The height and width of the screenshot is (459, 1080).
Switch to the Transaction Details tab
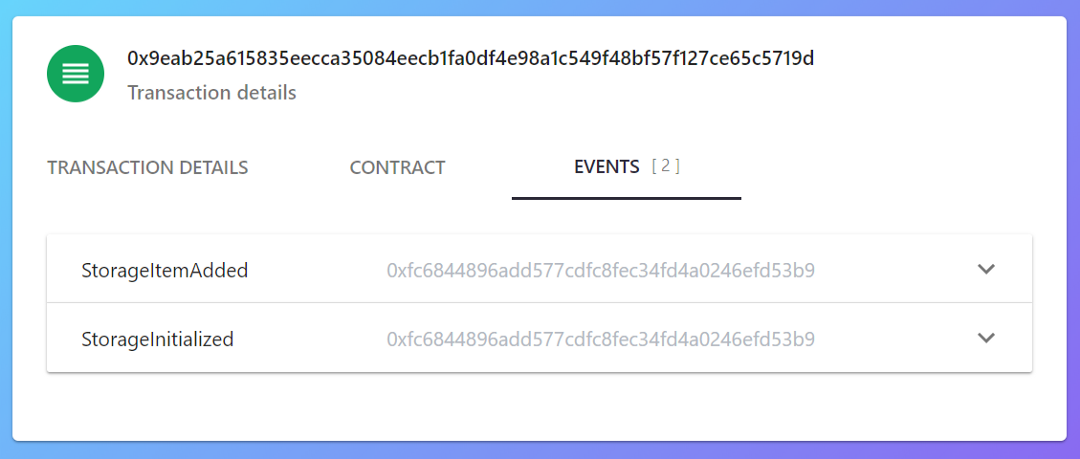tap(147, 167)
